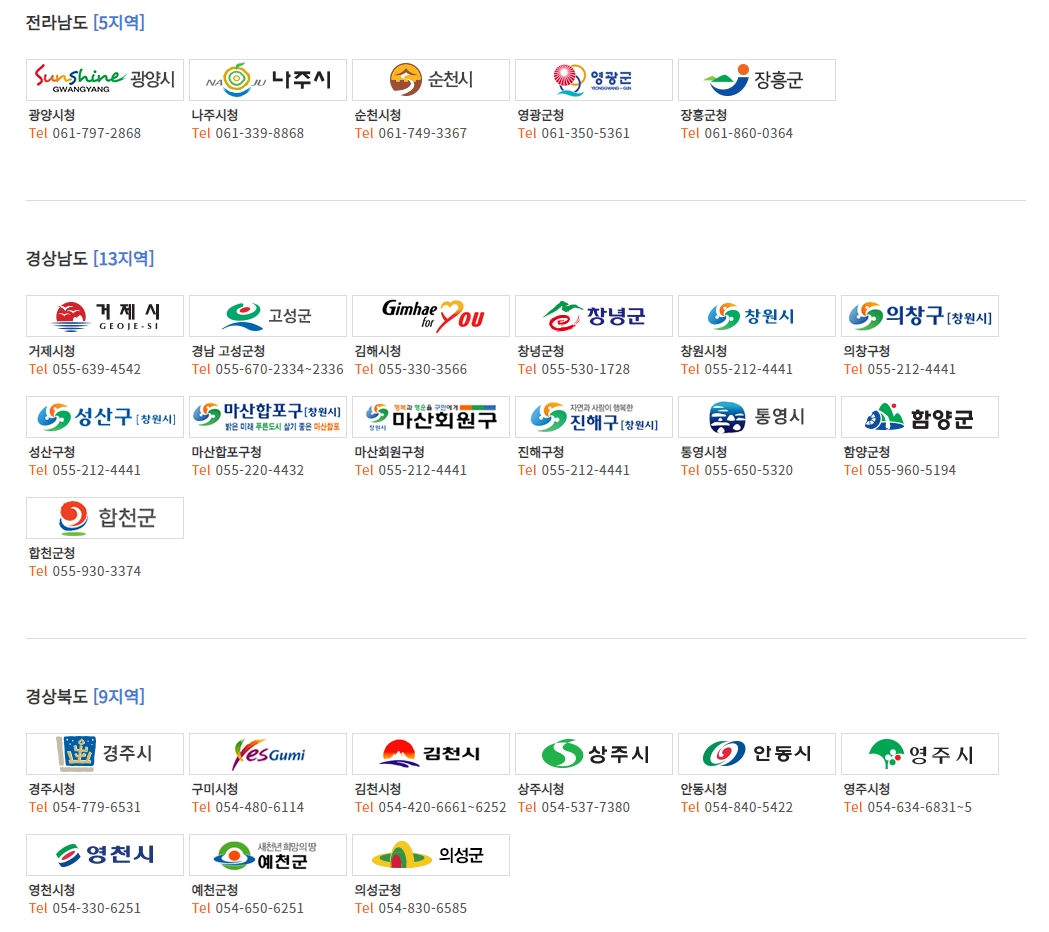
Task: Click phone number 054-830-6585
Action: click(423, 909)
